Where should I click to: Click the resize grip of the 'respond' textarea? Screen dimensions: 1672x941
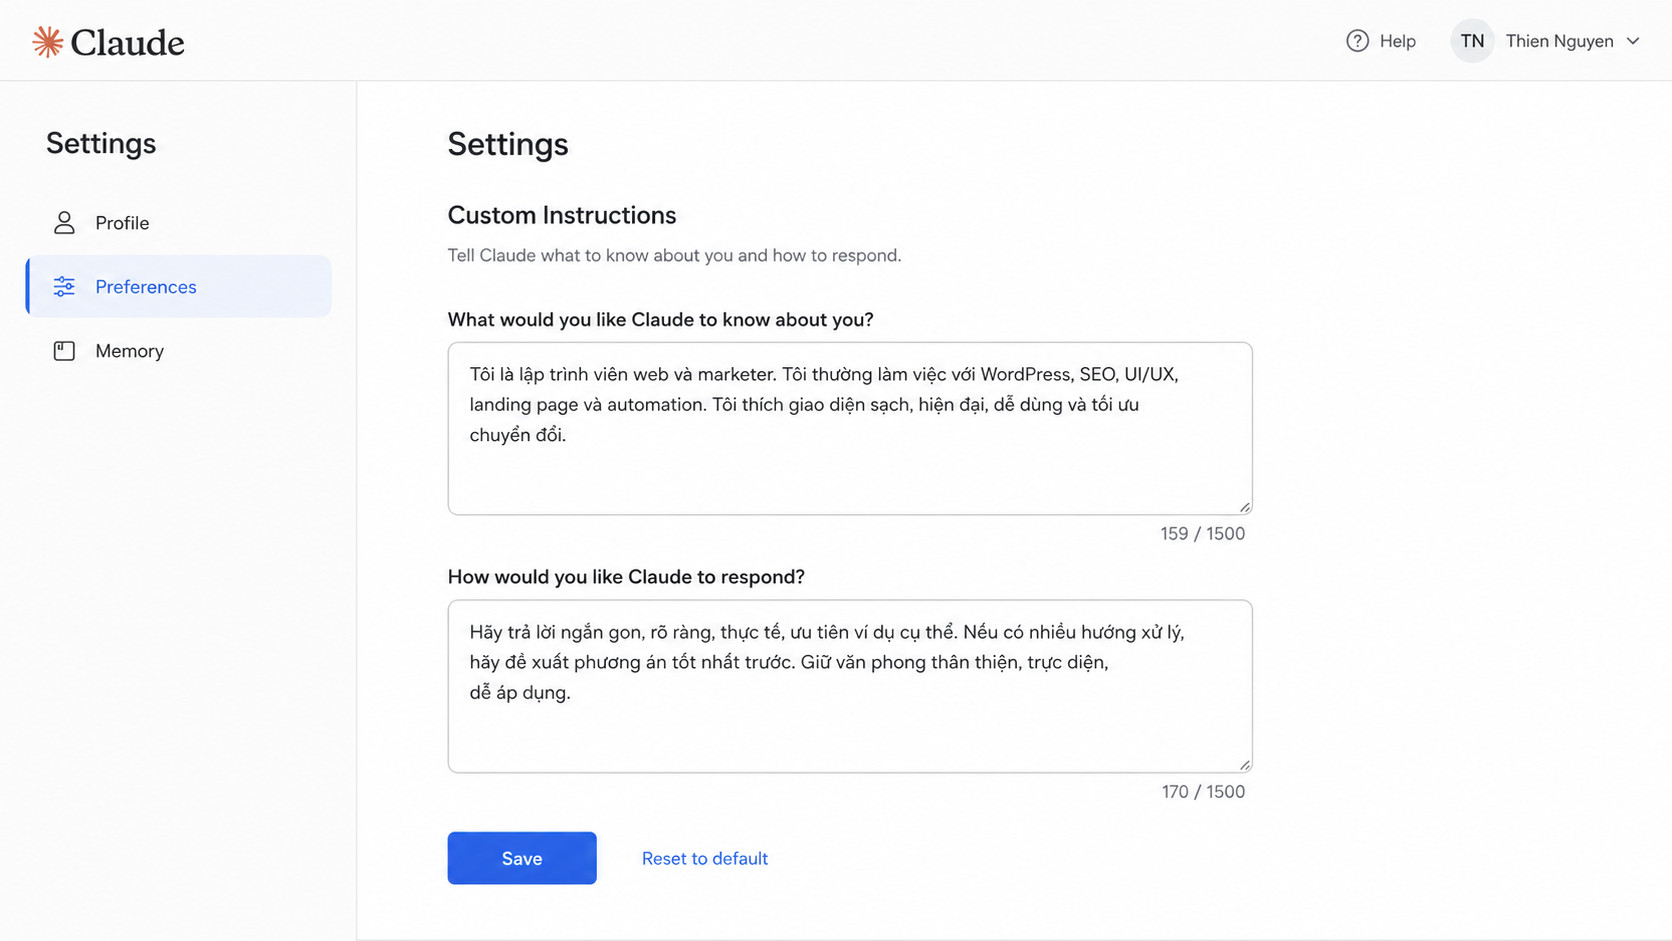pyautogui.click(x=1244, y=765)
